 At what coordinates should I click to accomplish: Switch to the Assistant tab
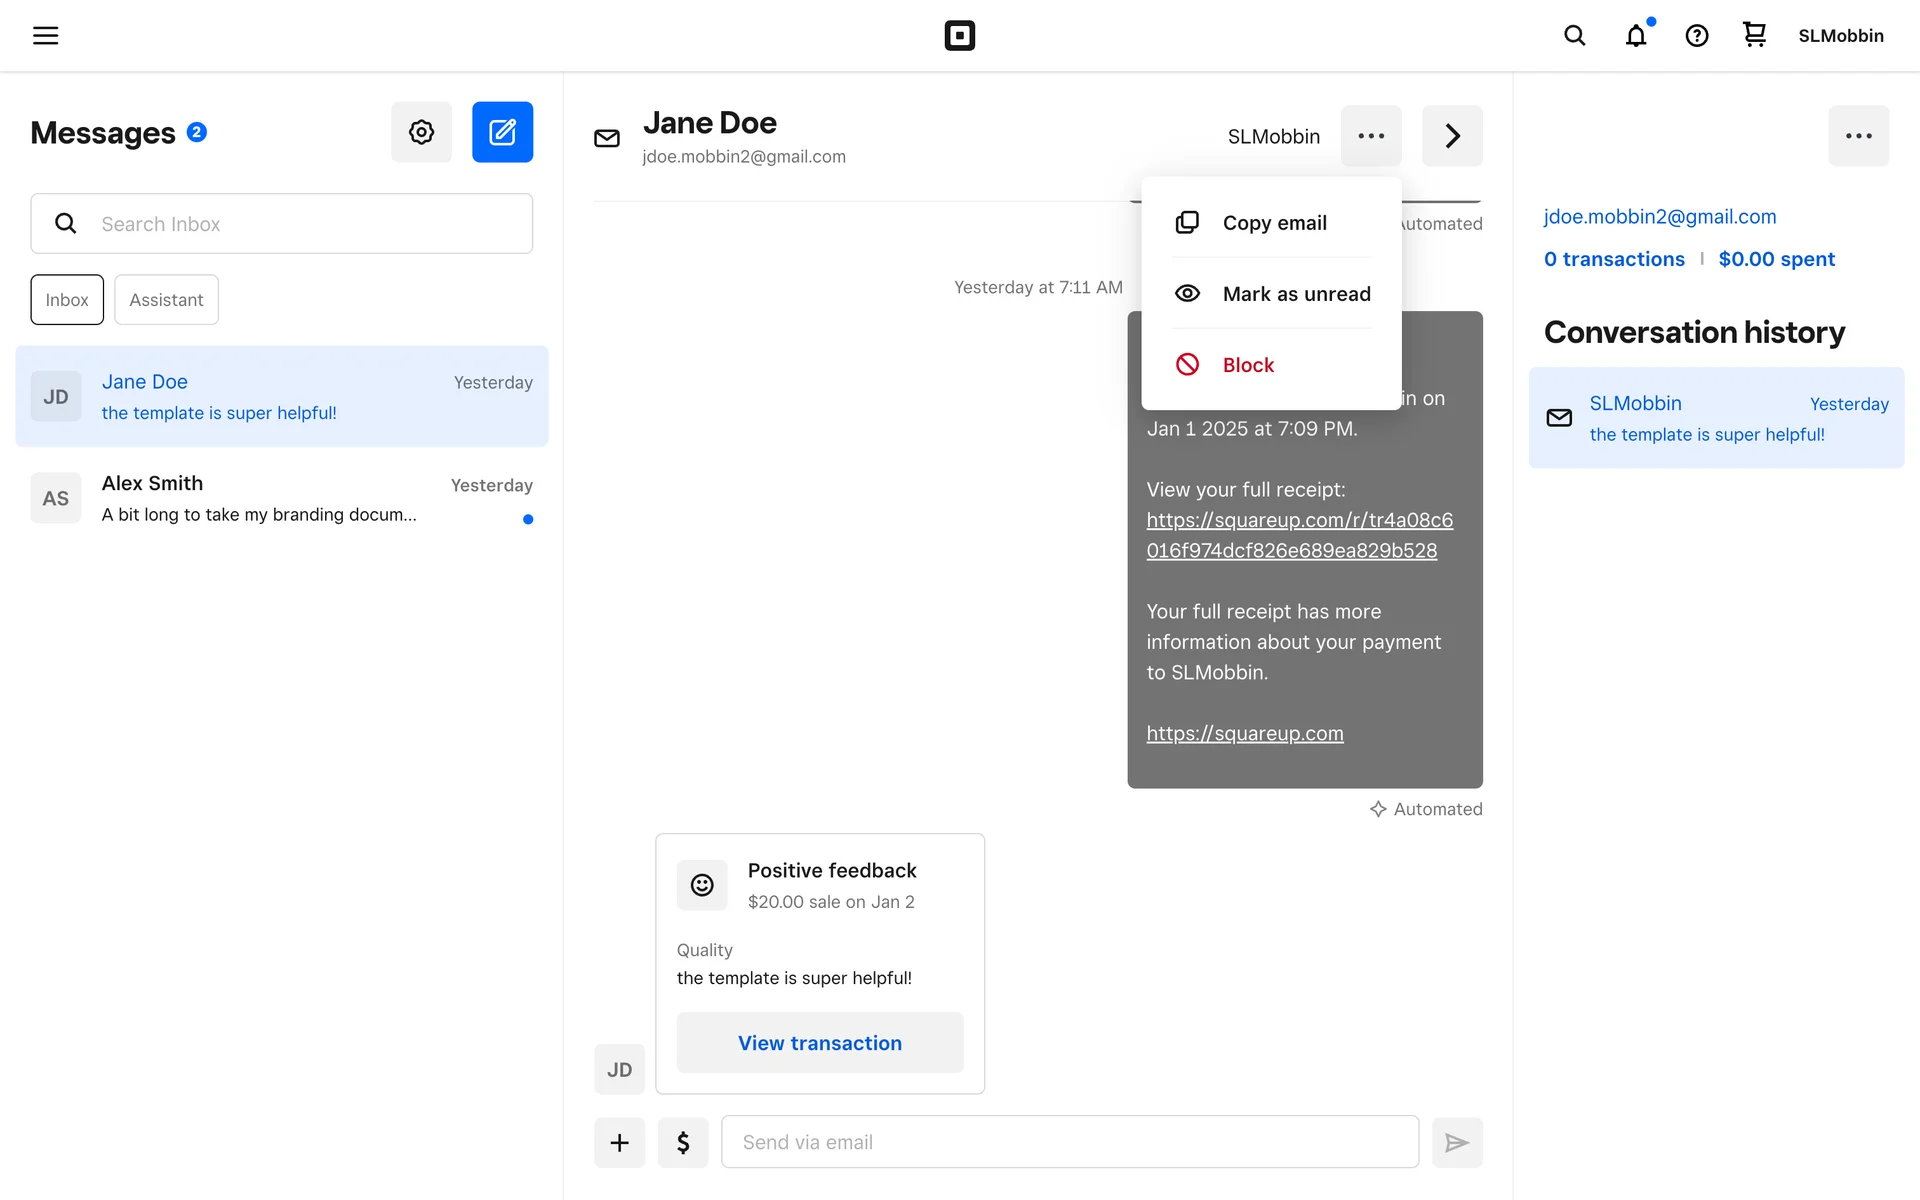pyautogui.click(x=166, y=300)
